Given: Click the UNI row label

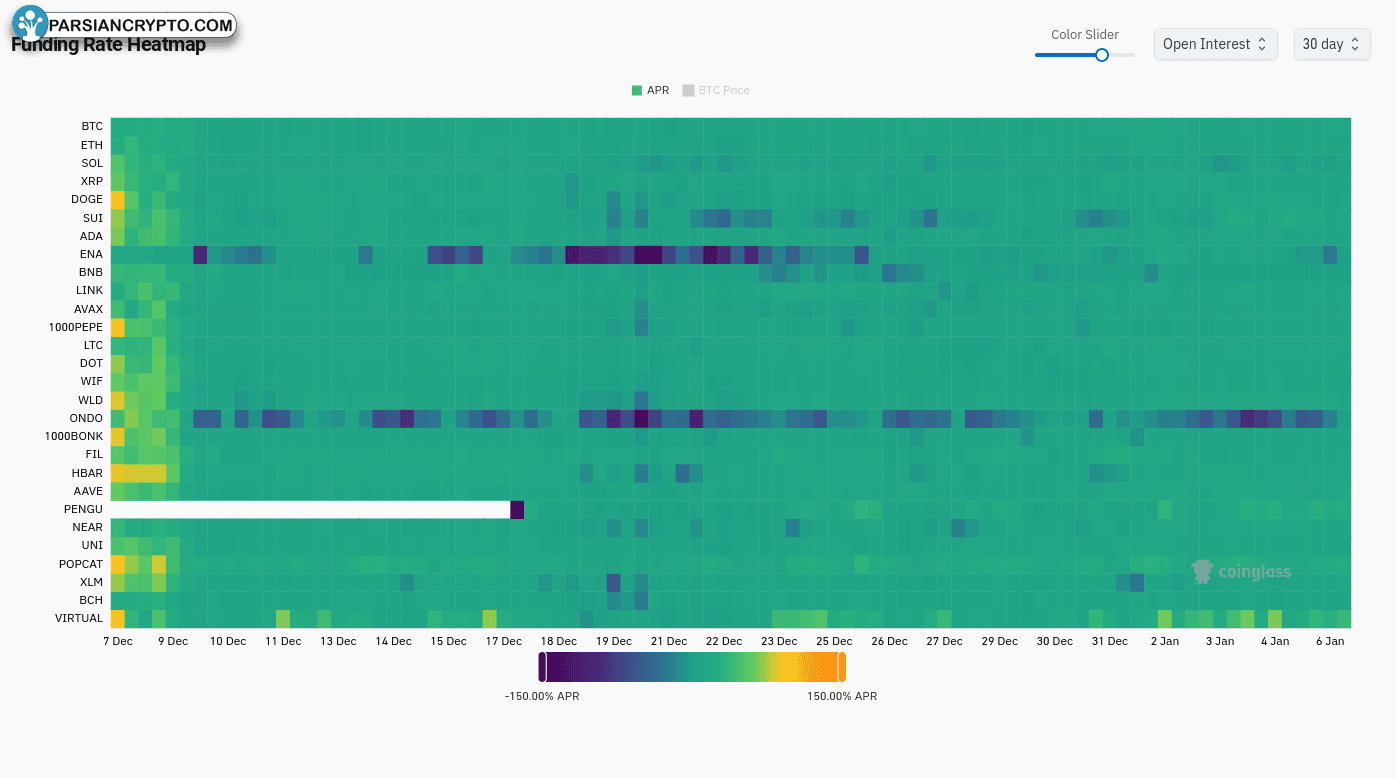Looking at the screenshot, I should pyautogui.click(x=93, y=545).
